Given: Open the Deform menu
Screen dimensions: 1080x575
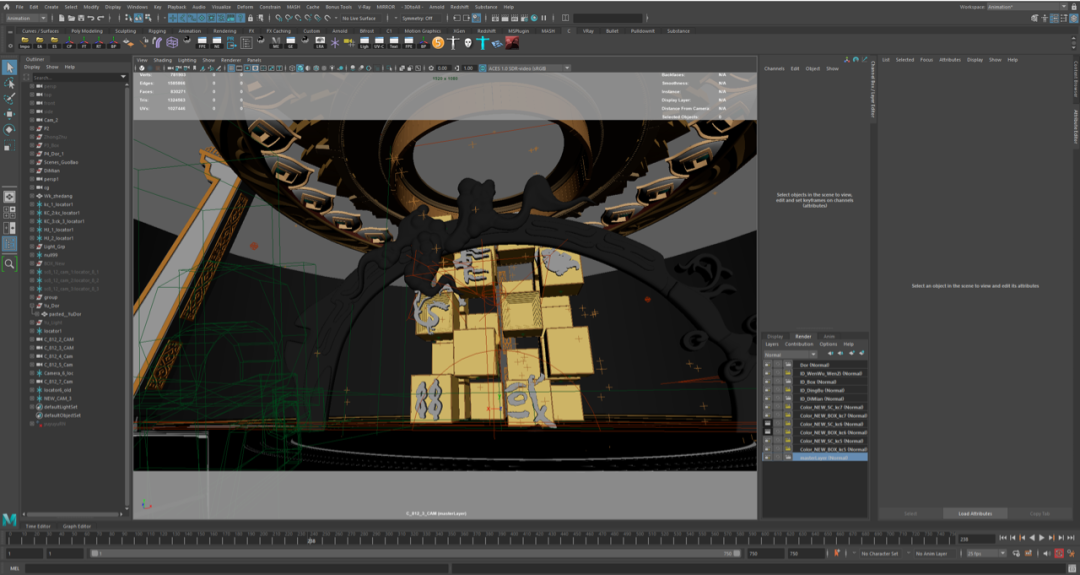Looking at the screenshot, I should 245,6.
